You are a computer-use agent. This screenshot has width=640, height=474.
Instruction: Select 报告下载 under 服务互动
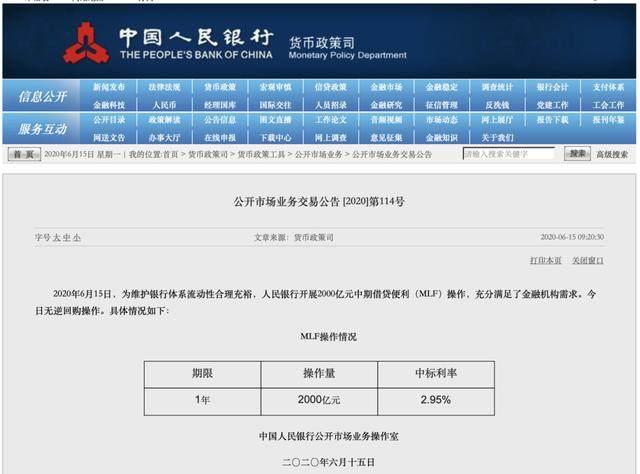point(552,120)
